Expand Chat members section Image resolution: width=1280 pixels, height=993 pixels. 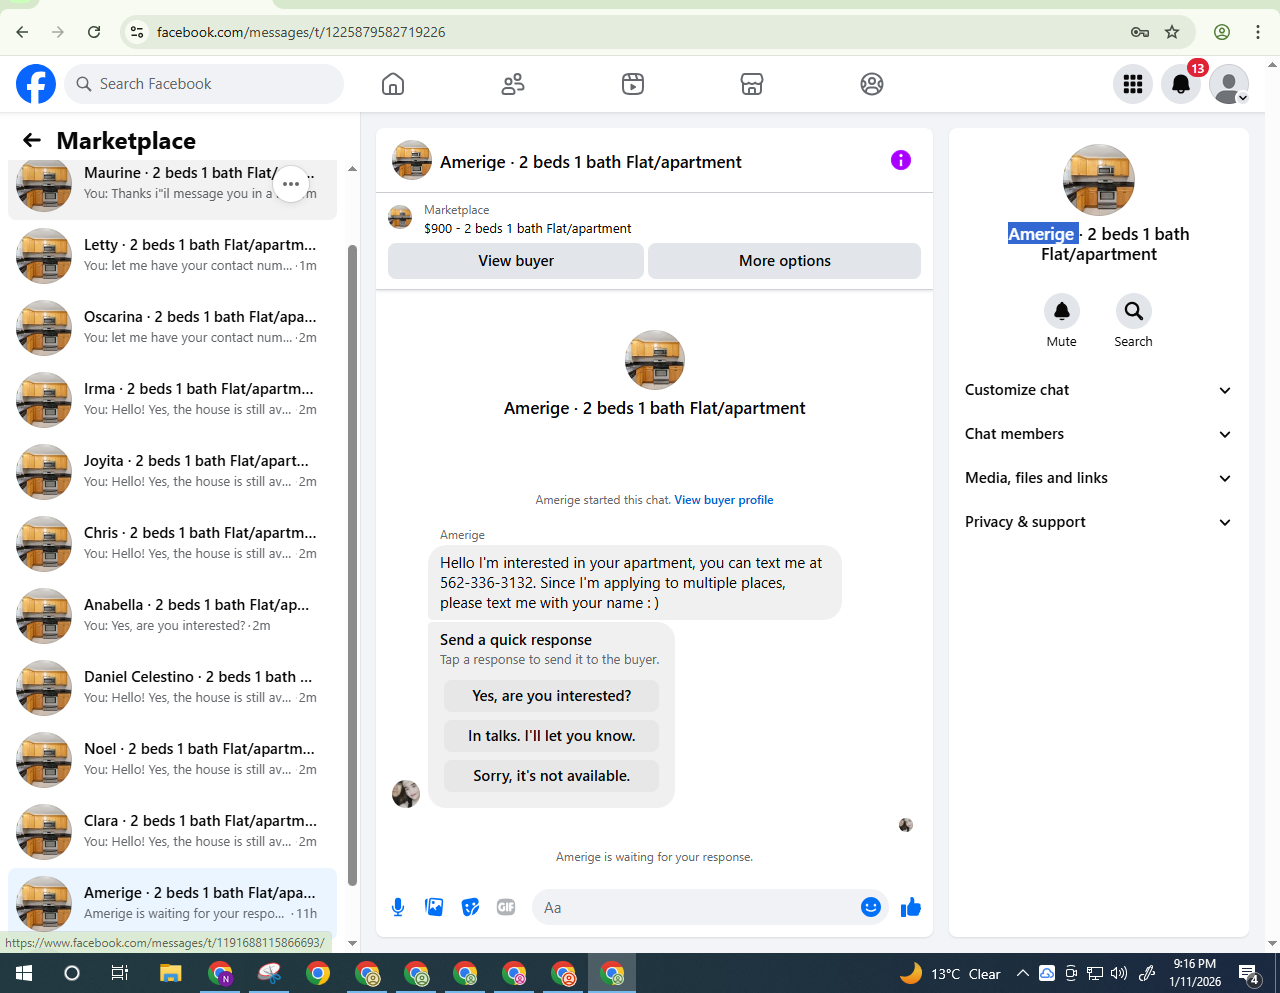tap(1099, 434)
